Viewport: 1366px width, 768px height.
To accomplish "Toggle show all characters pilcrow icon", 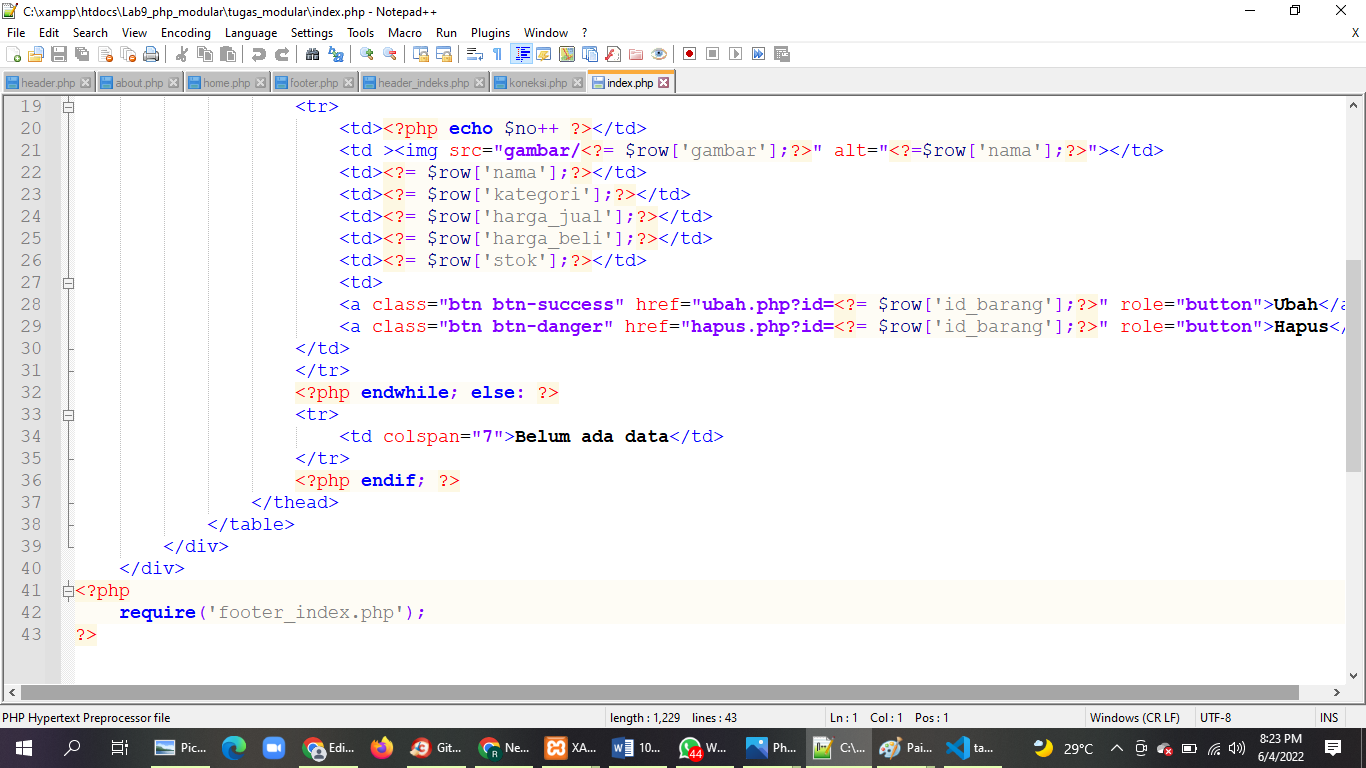I will (x=498, y=54).
